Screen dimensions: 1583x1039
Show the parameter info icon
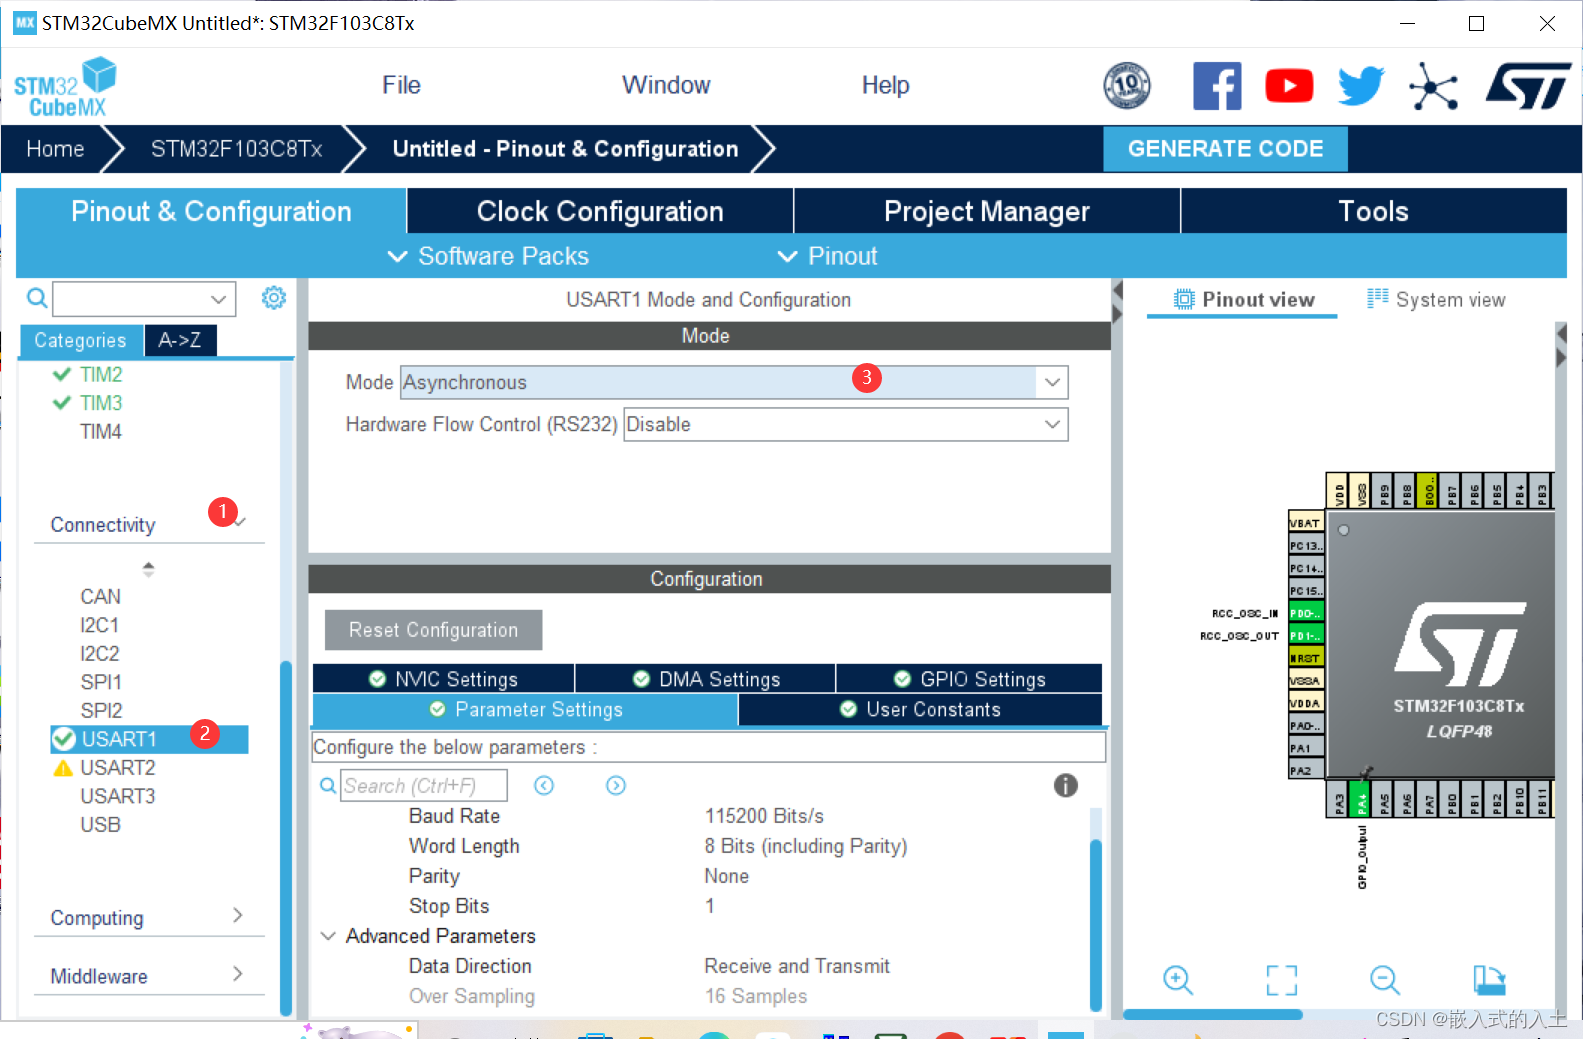click(x=1066, y=785)
